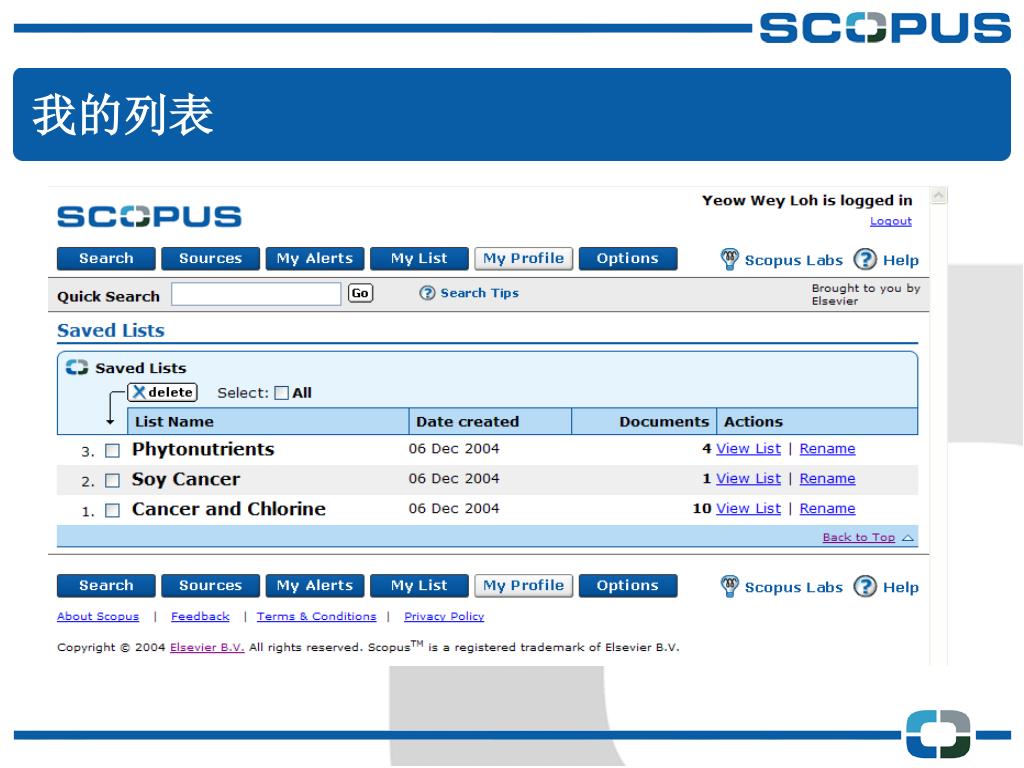Check the Phytonutrients list checkbox
This screenshot has width=1024, height=768.
112,451
